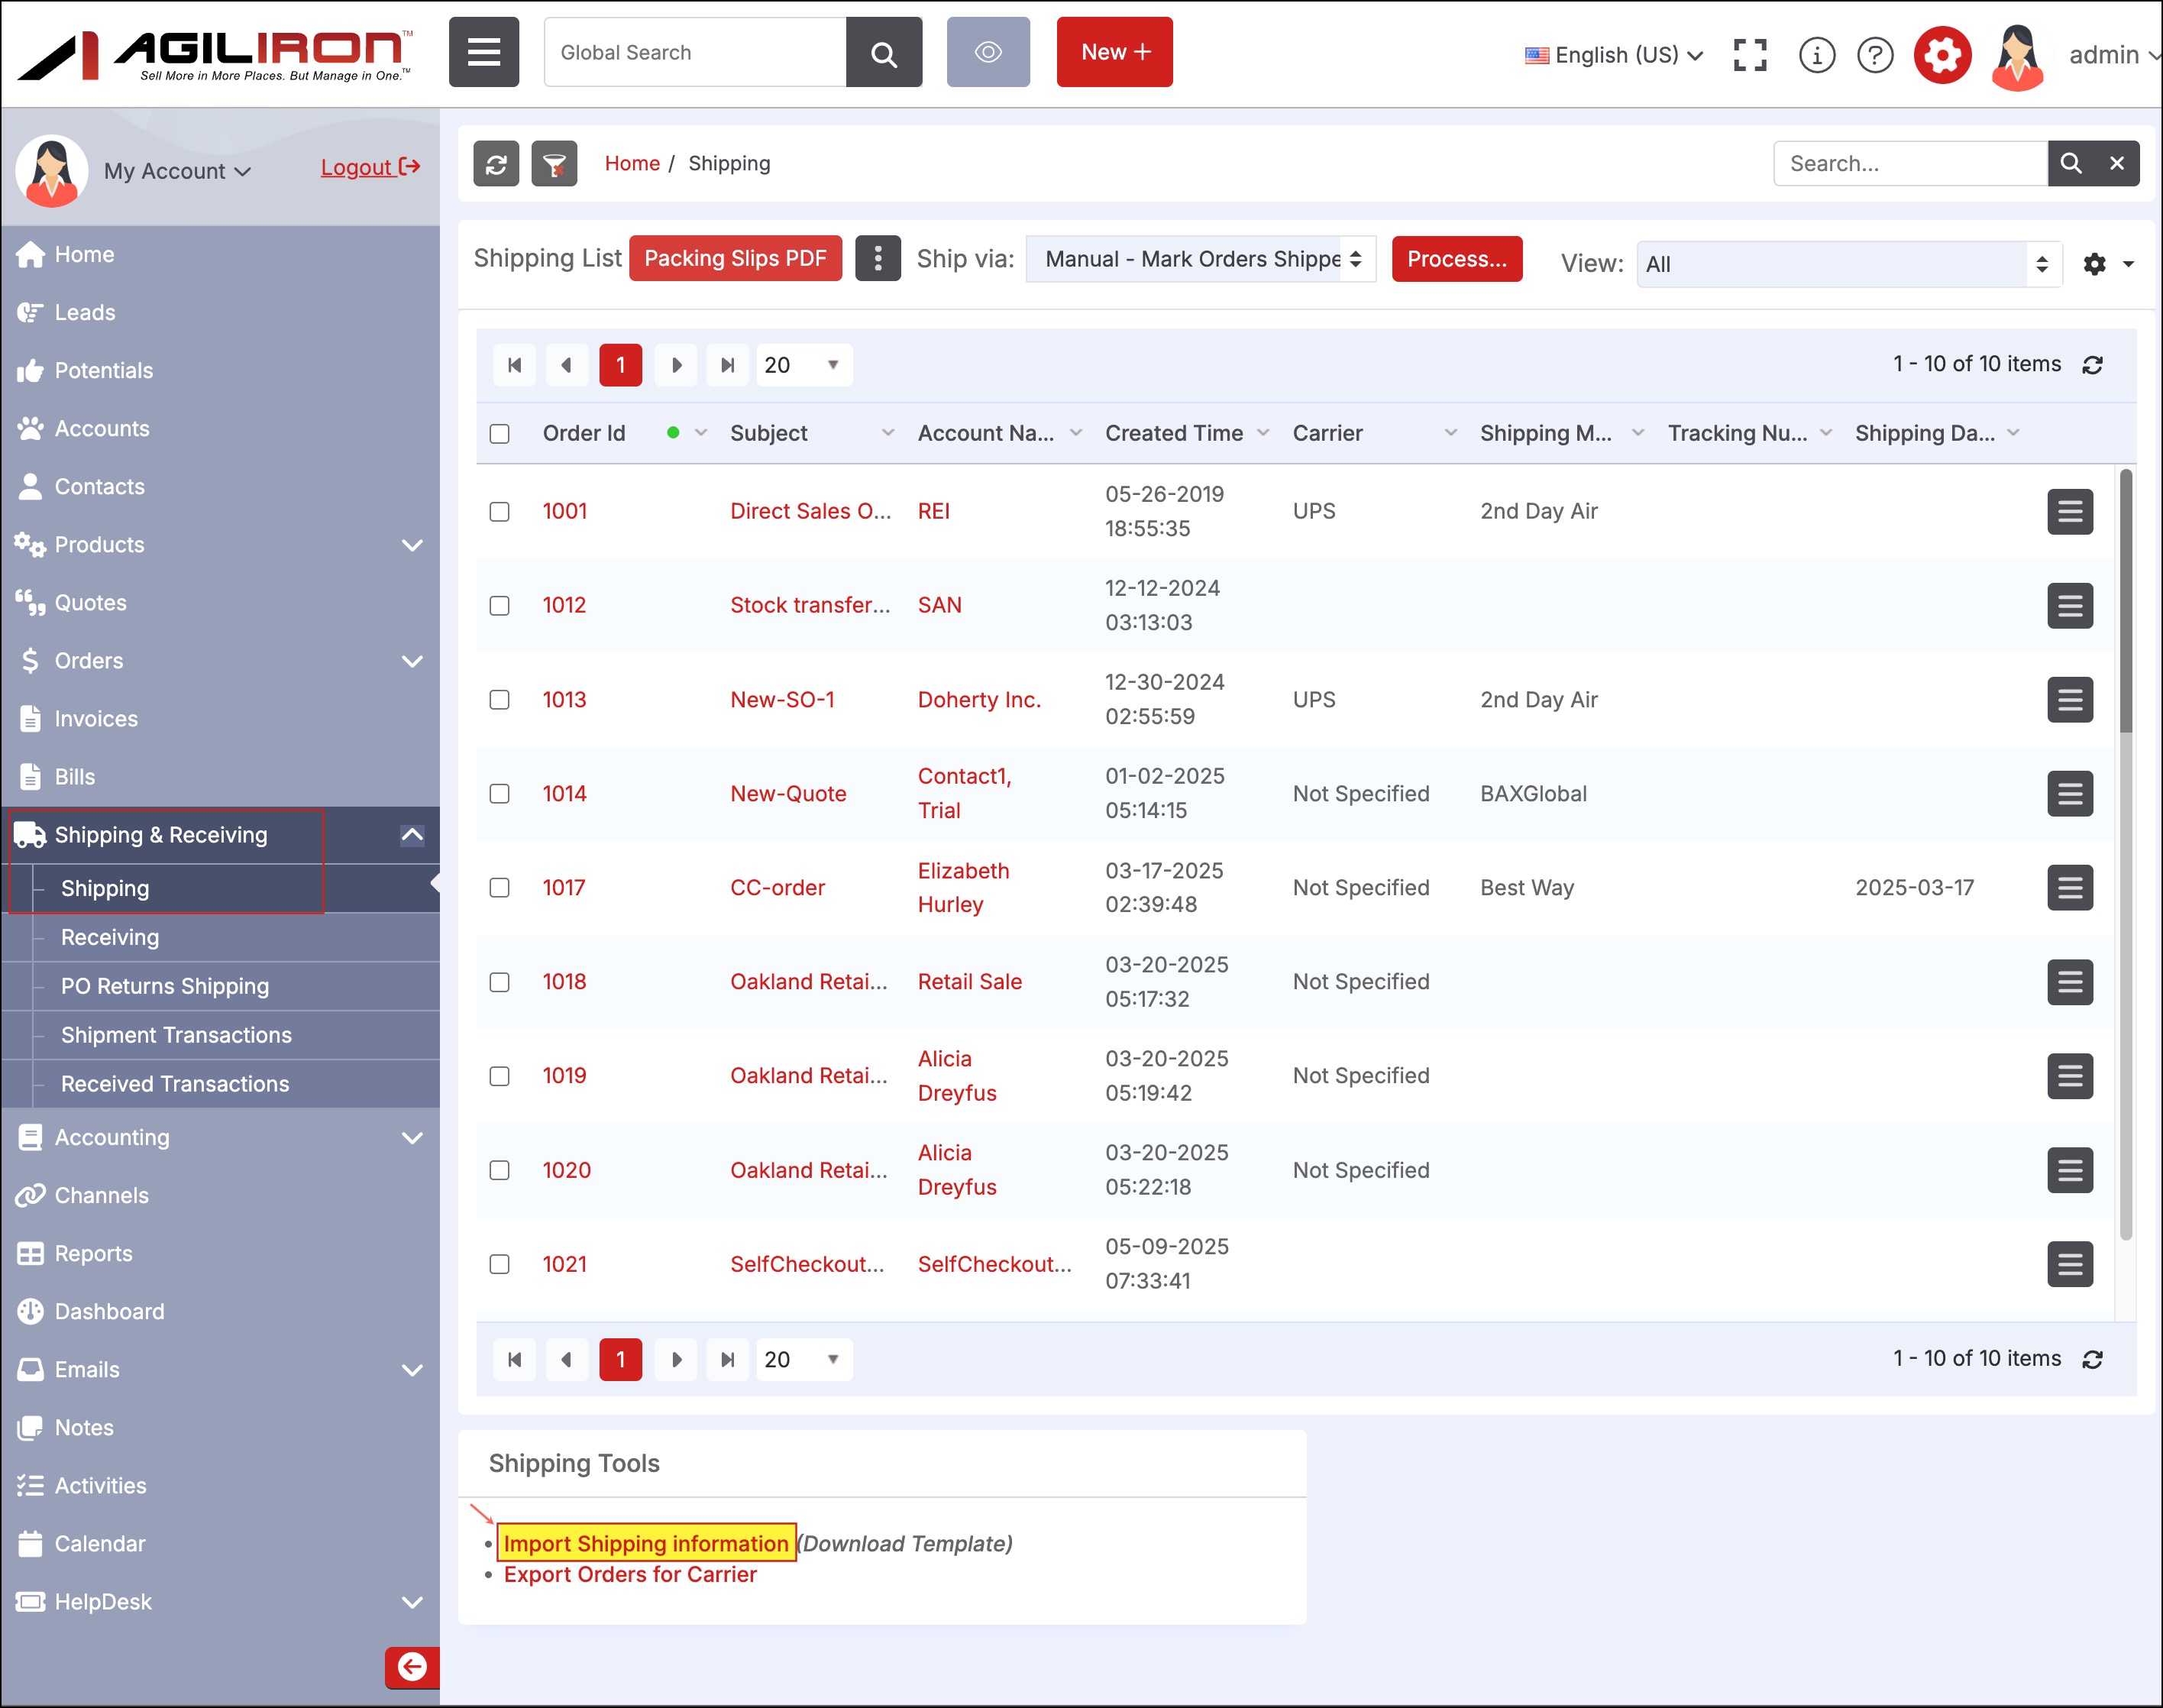Open row actions menu for order 1001
This screenshot has width=2163, height=1708.
(2069, 512)
